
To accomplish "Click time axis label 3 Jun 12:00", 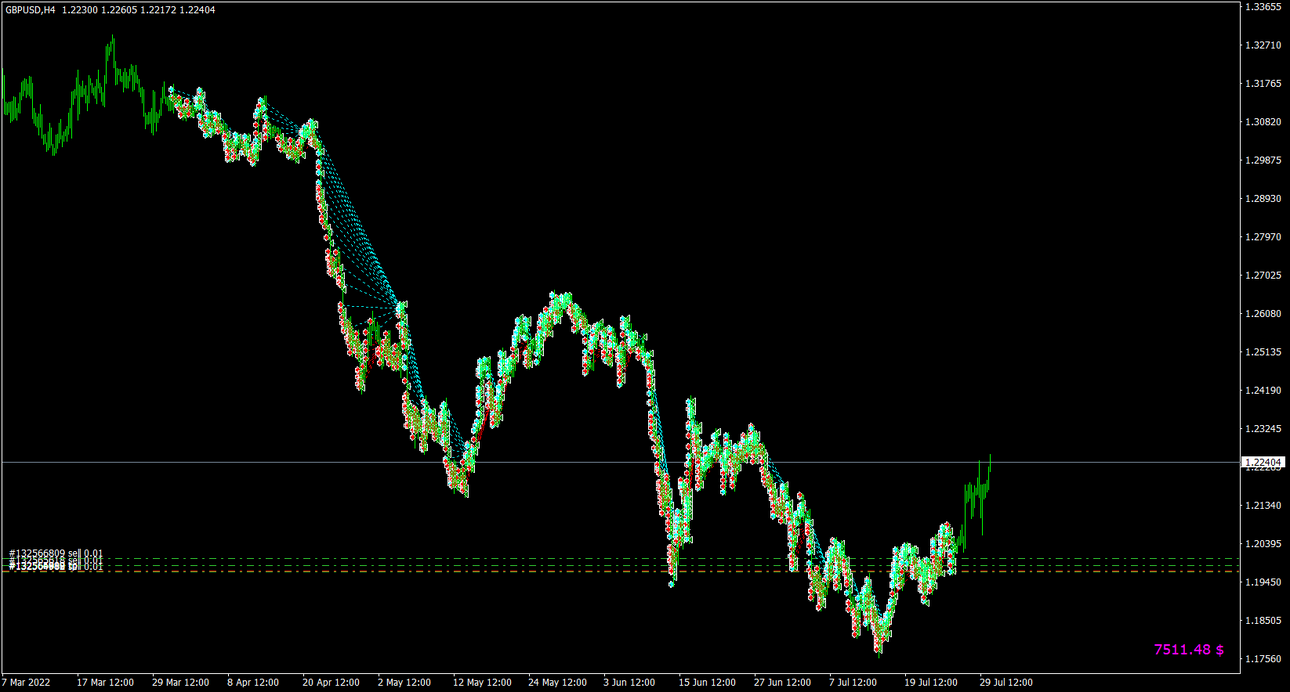I will 630,683.
